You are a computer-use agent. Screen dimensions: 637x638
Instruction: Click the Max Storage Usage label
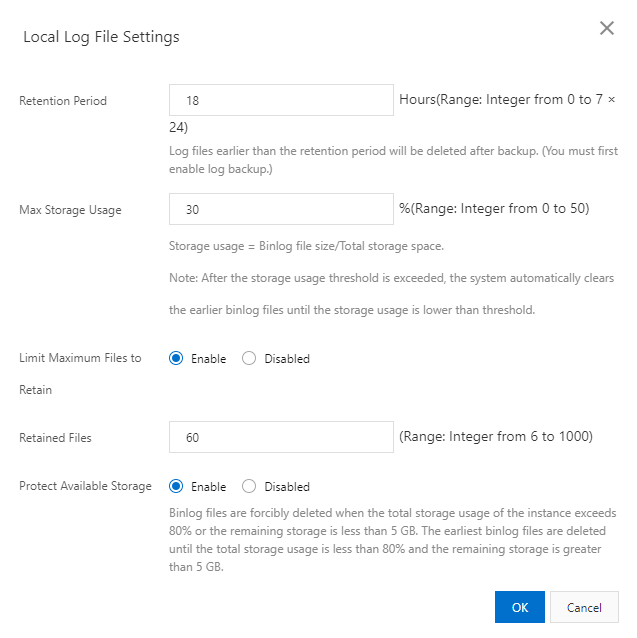[x=70, y=210]
